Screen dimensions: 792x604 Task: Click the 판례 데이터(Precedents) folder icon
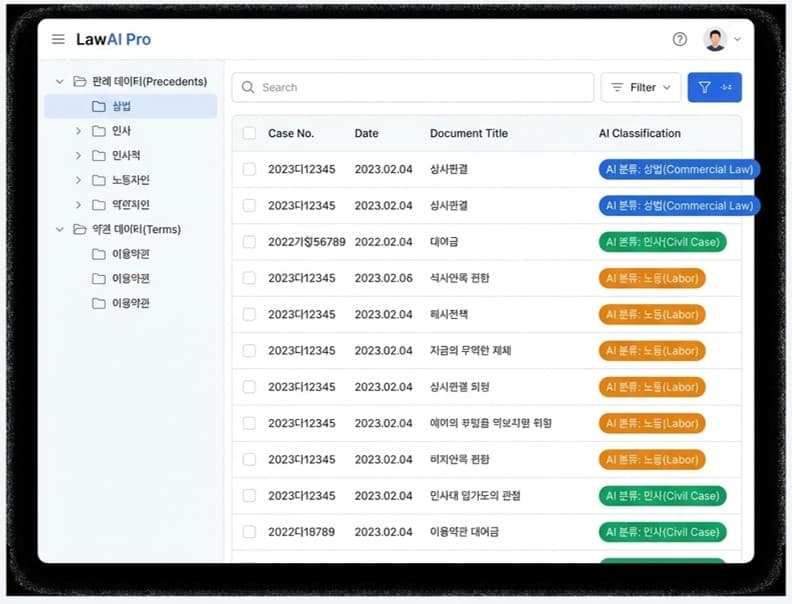coord(80,82)
